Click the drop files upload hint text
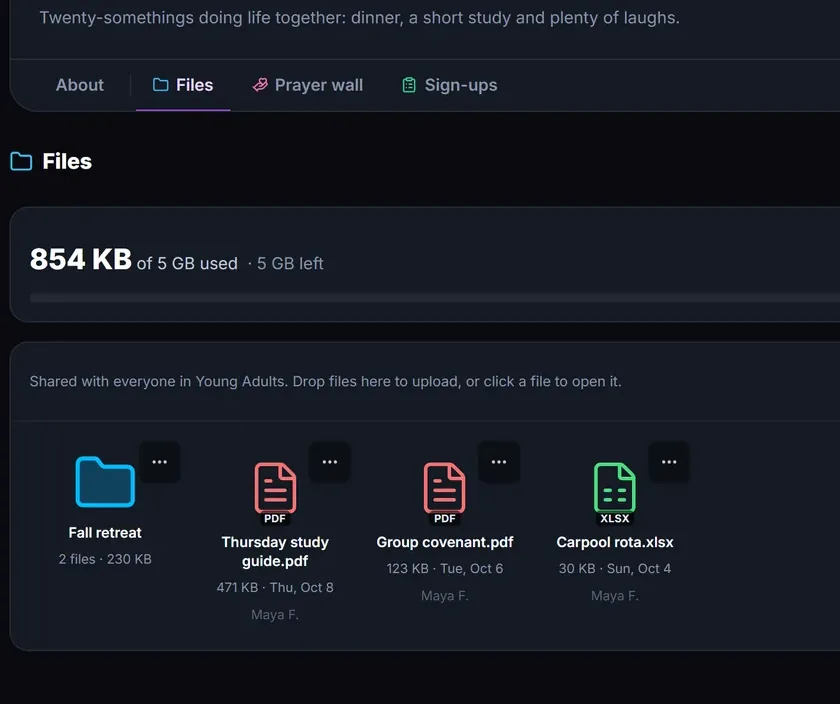Viewport: 840px width, 704px height. pyautogui.click(x=325, y=381)
